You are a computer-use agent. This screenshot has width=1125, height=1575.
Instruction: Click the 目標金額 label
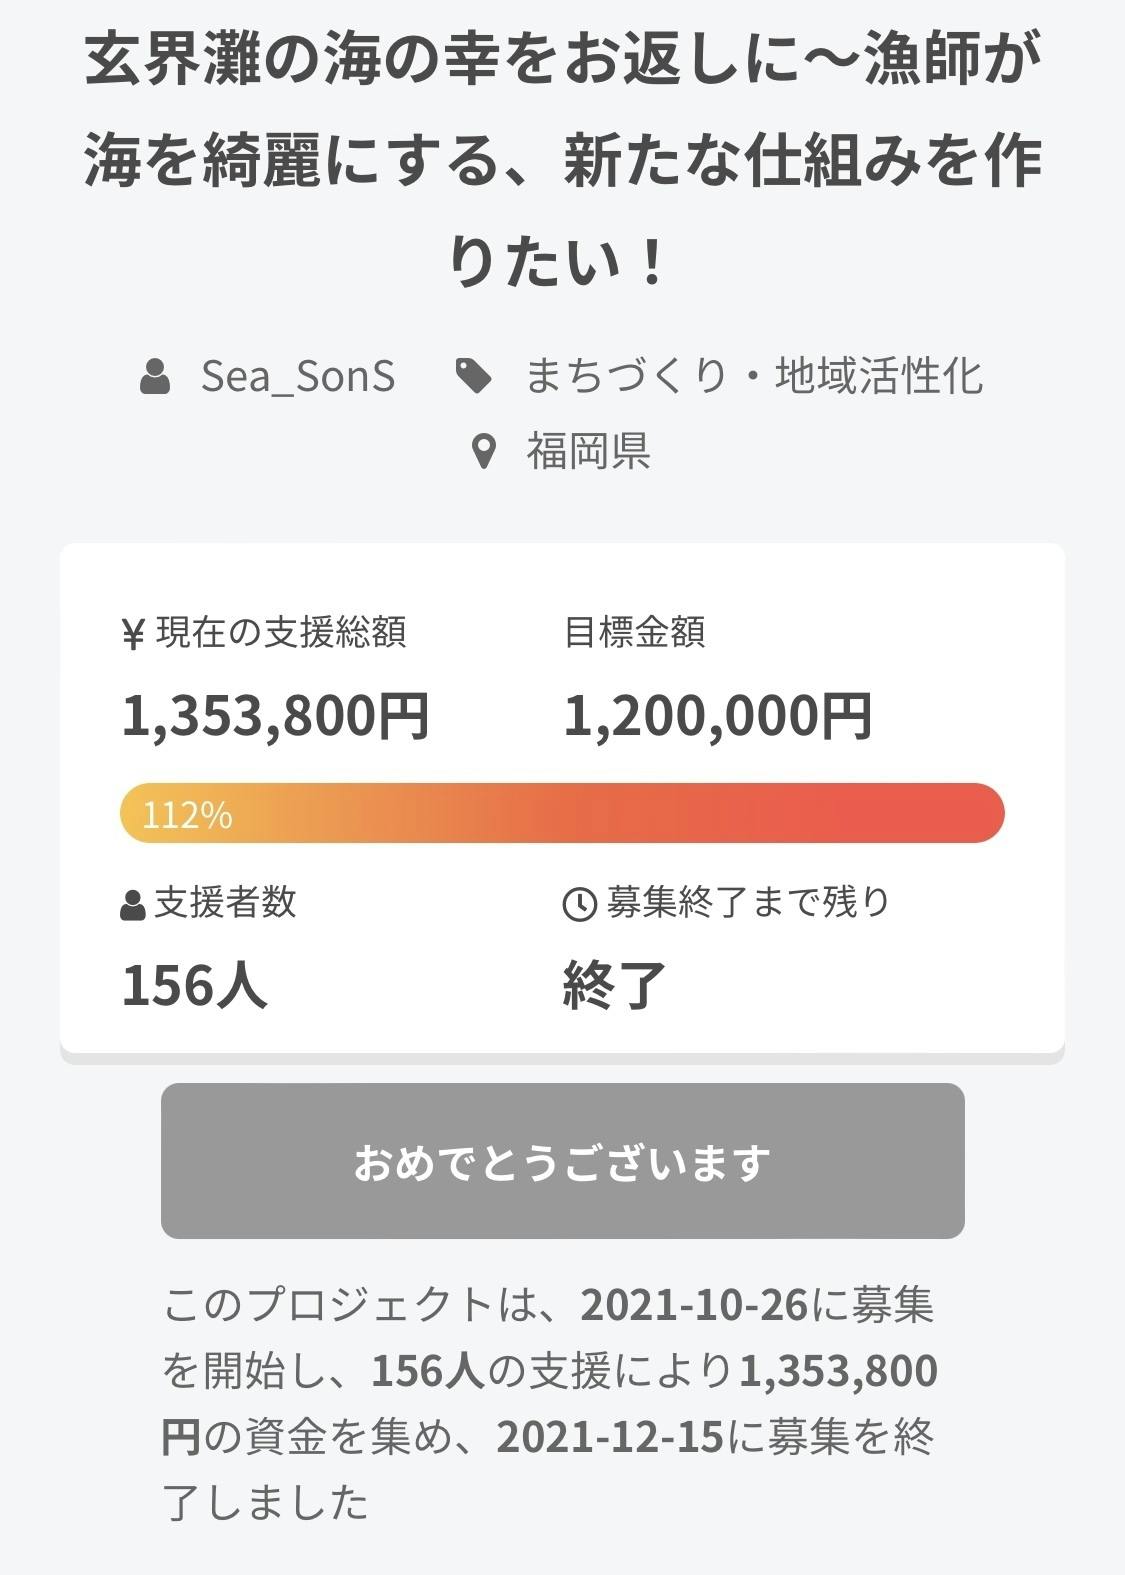pyautogui.click(x=635, y=633)
